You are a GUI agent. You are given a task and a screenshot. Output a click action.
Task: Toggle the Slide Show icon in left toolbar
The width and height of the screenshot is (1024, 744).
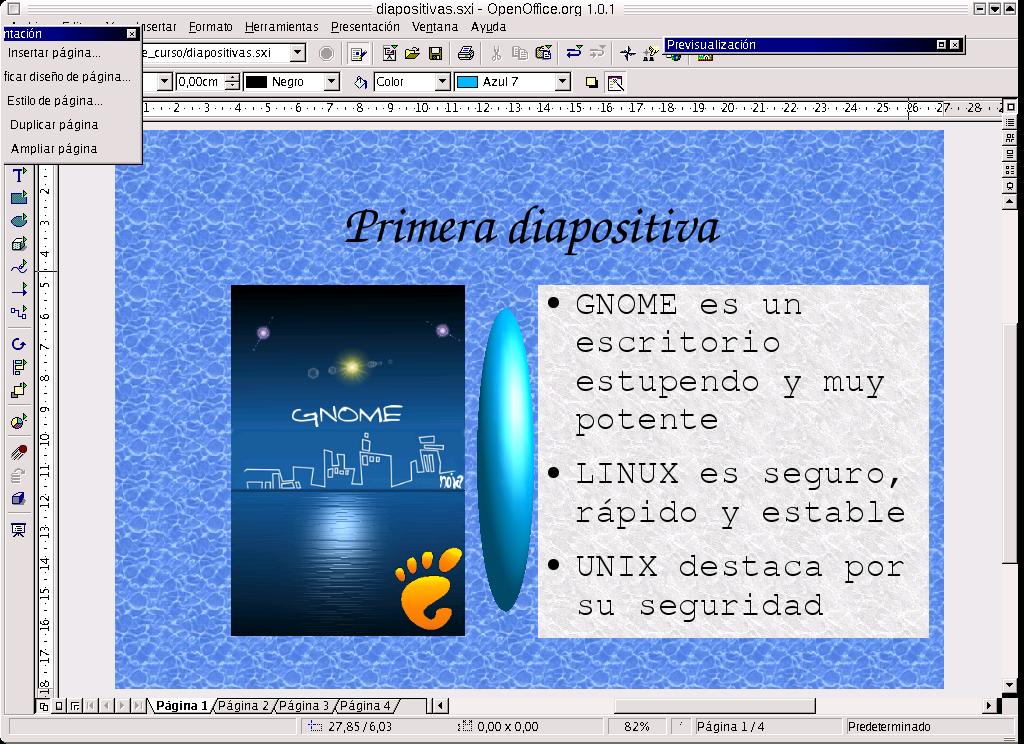[18, 529]
